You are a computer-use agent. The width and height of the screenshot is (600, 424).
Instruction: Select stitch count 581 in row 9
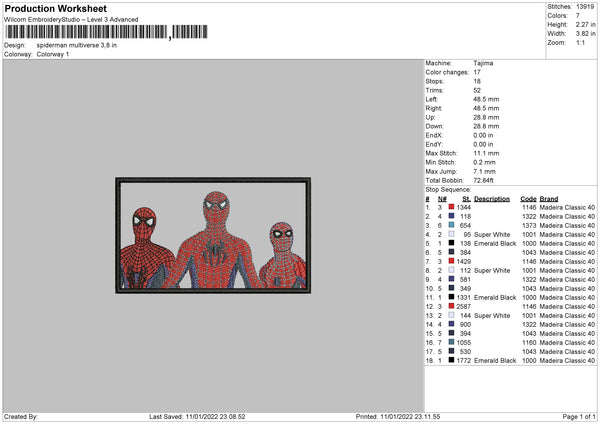coord(465,279)
